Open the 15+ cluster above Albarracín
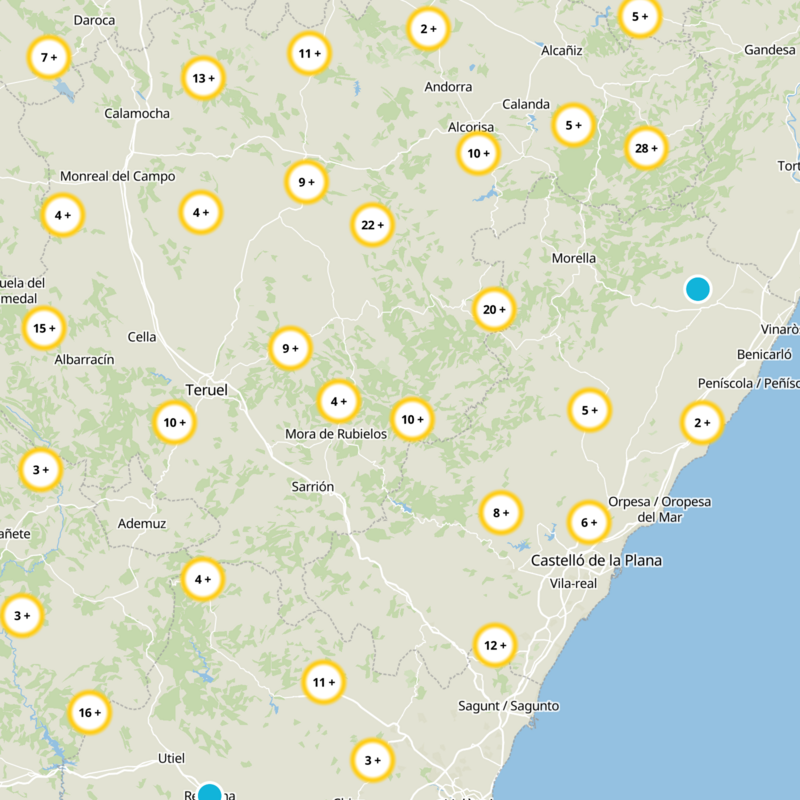 pos(46,326)
